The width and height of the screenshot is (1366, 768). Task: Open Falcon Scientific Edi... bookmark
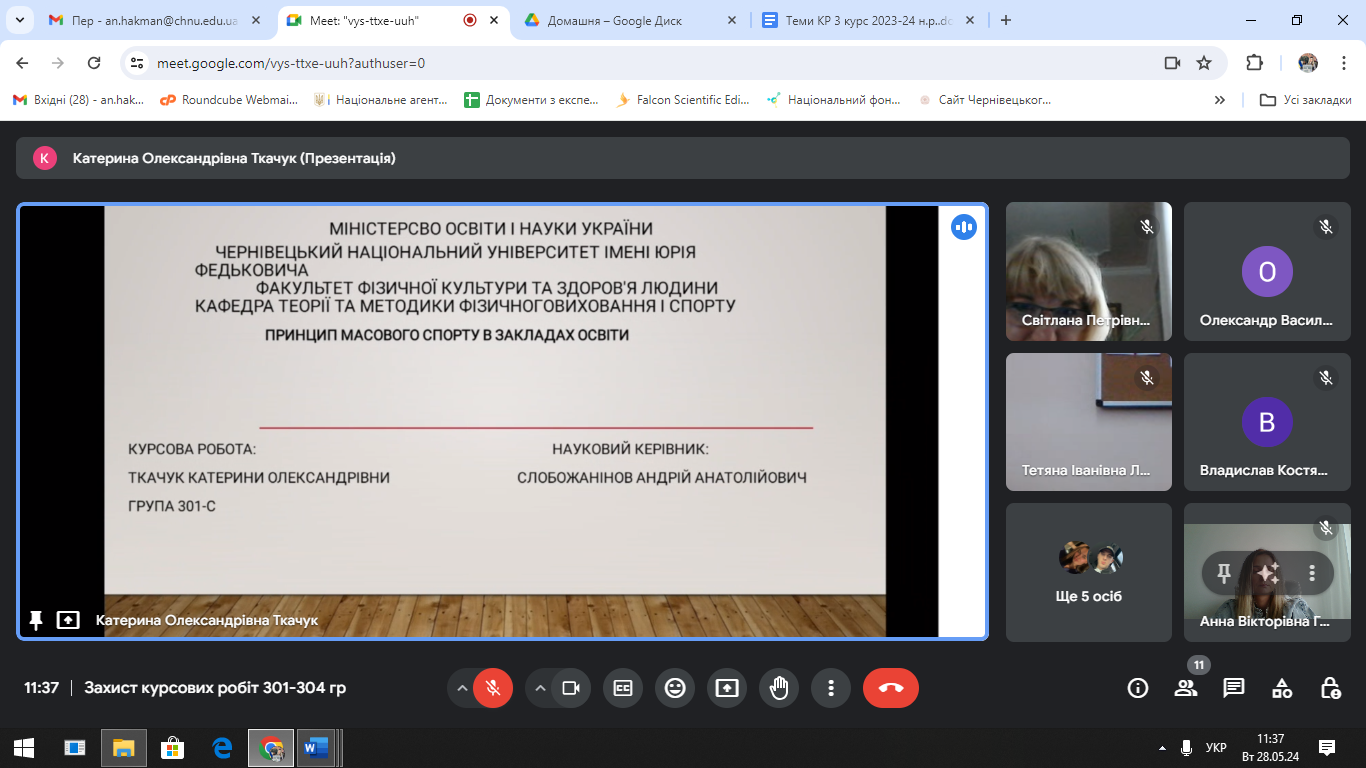point(683,100)
